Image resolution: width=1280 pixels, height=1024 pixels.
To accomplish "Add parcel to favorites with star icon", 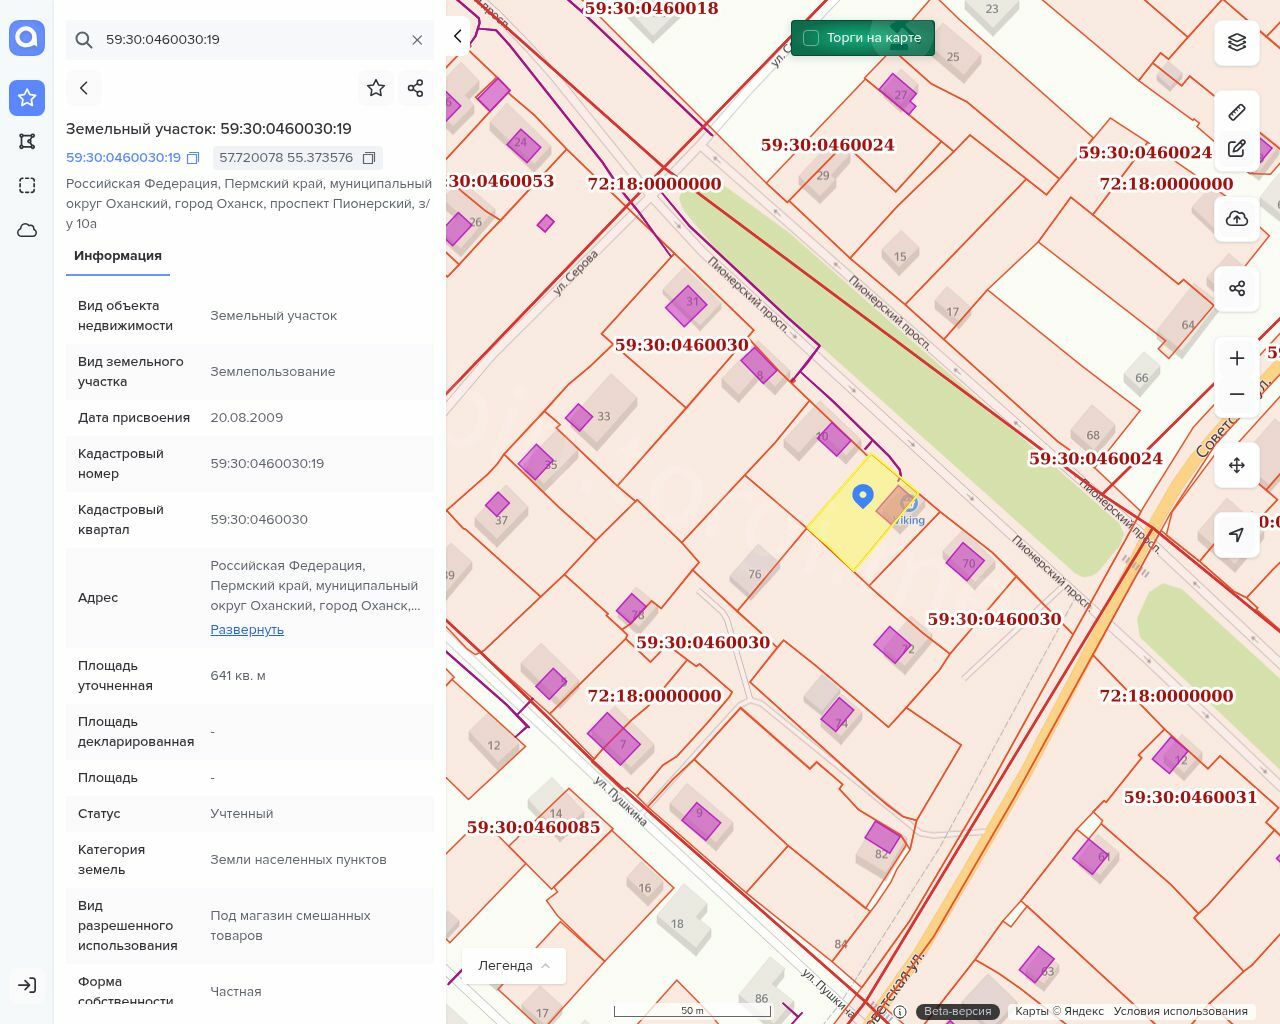I will point(376,88).
